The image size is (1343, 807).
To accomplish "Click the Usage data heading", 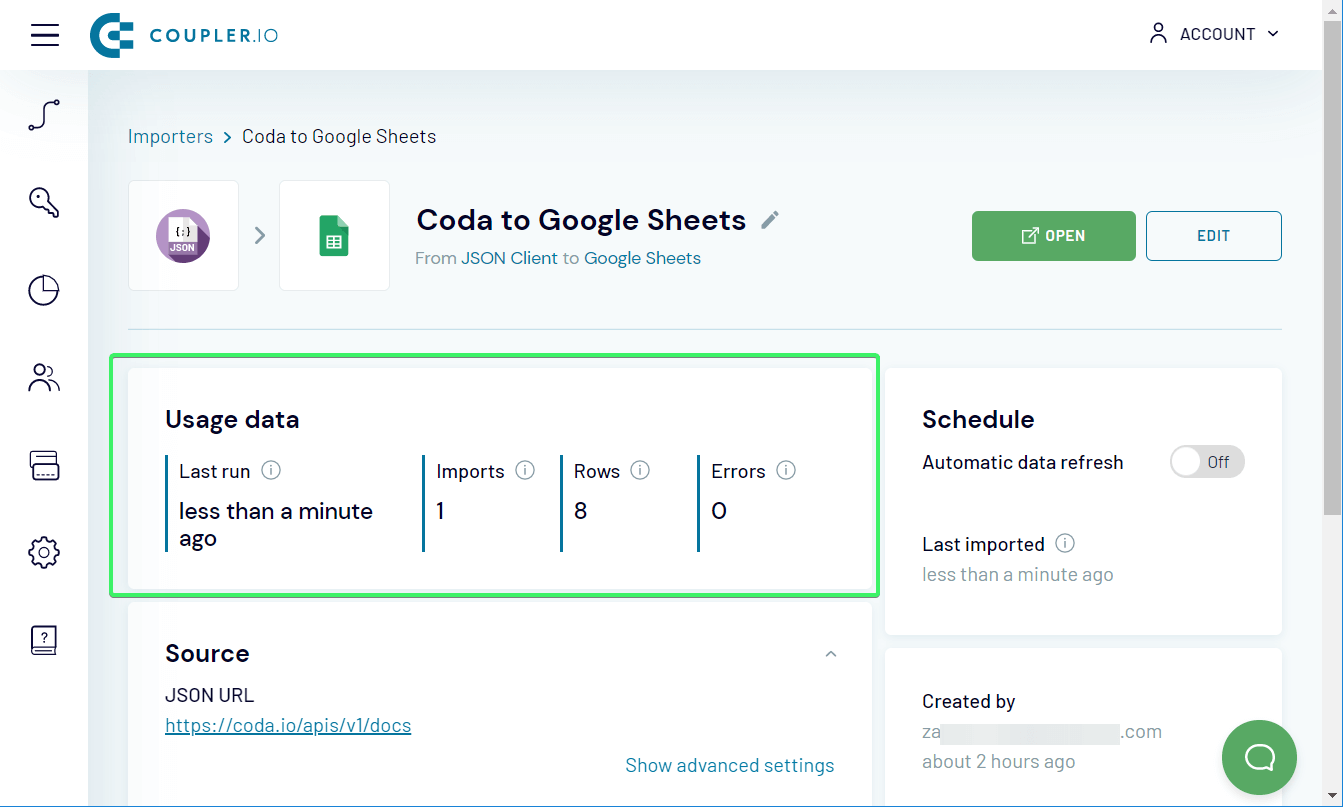I will [232, 419].
